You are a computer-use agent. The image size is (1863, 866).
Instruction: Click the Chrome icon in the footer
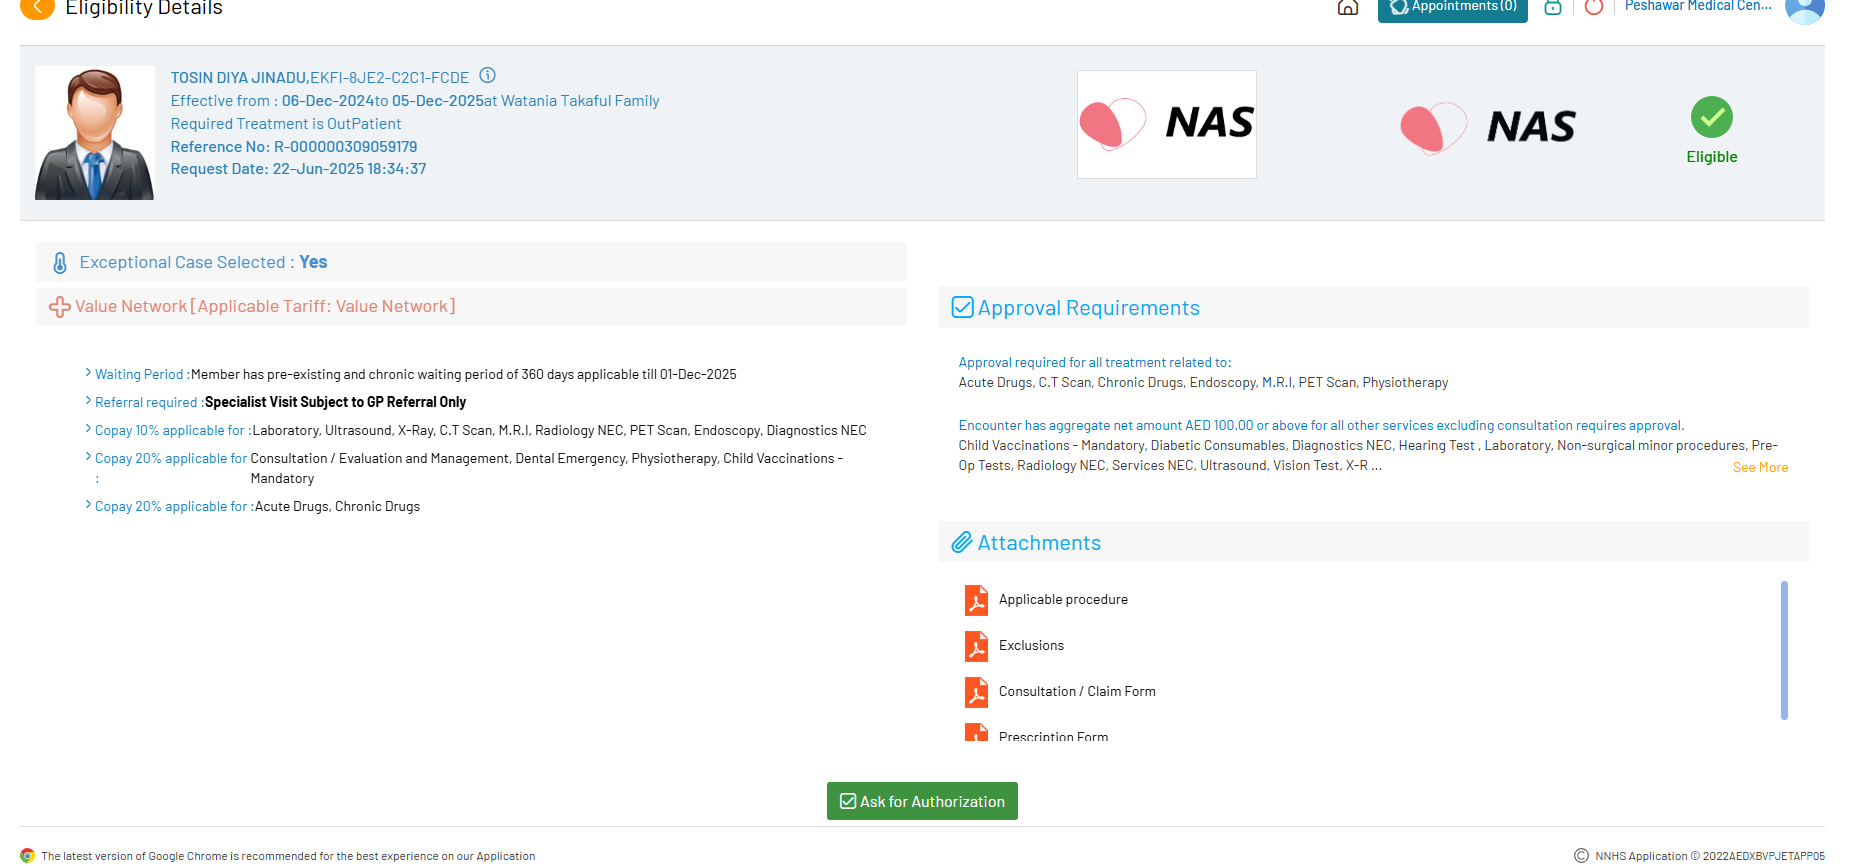28,855
